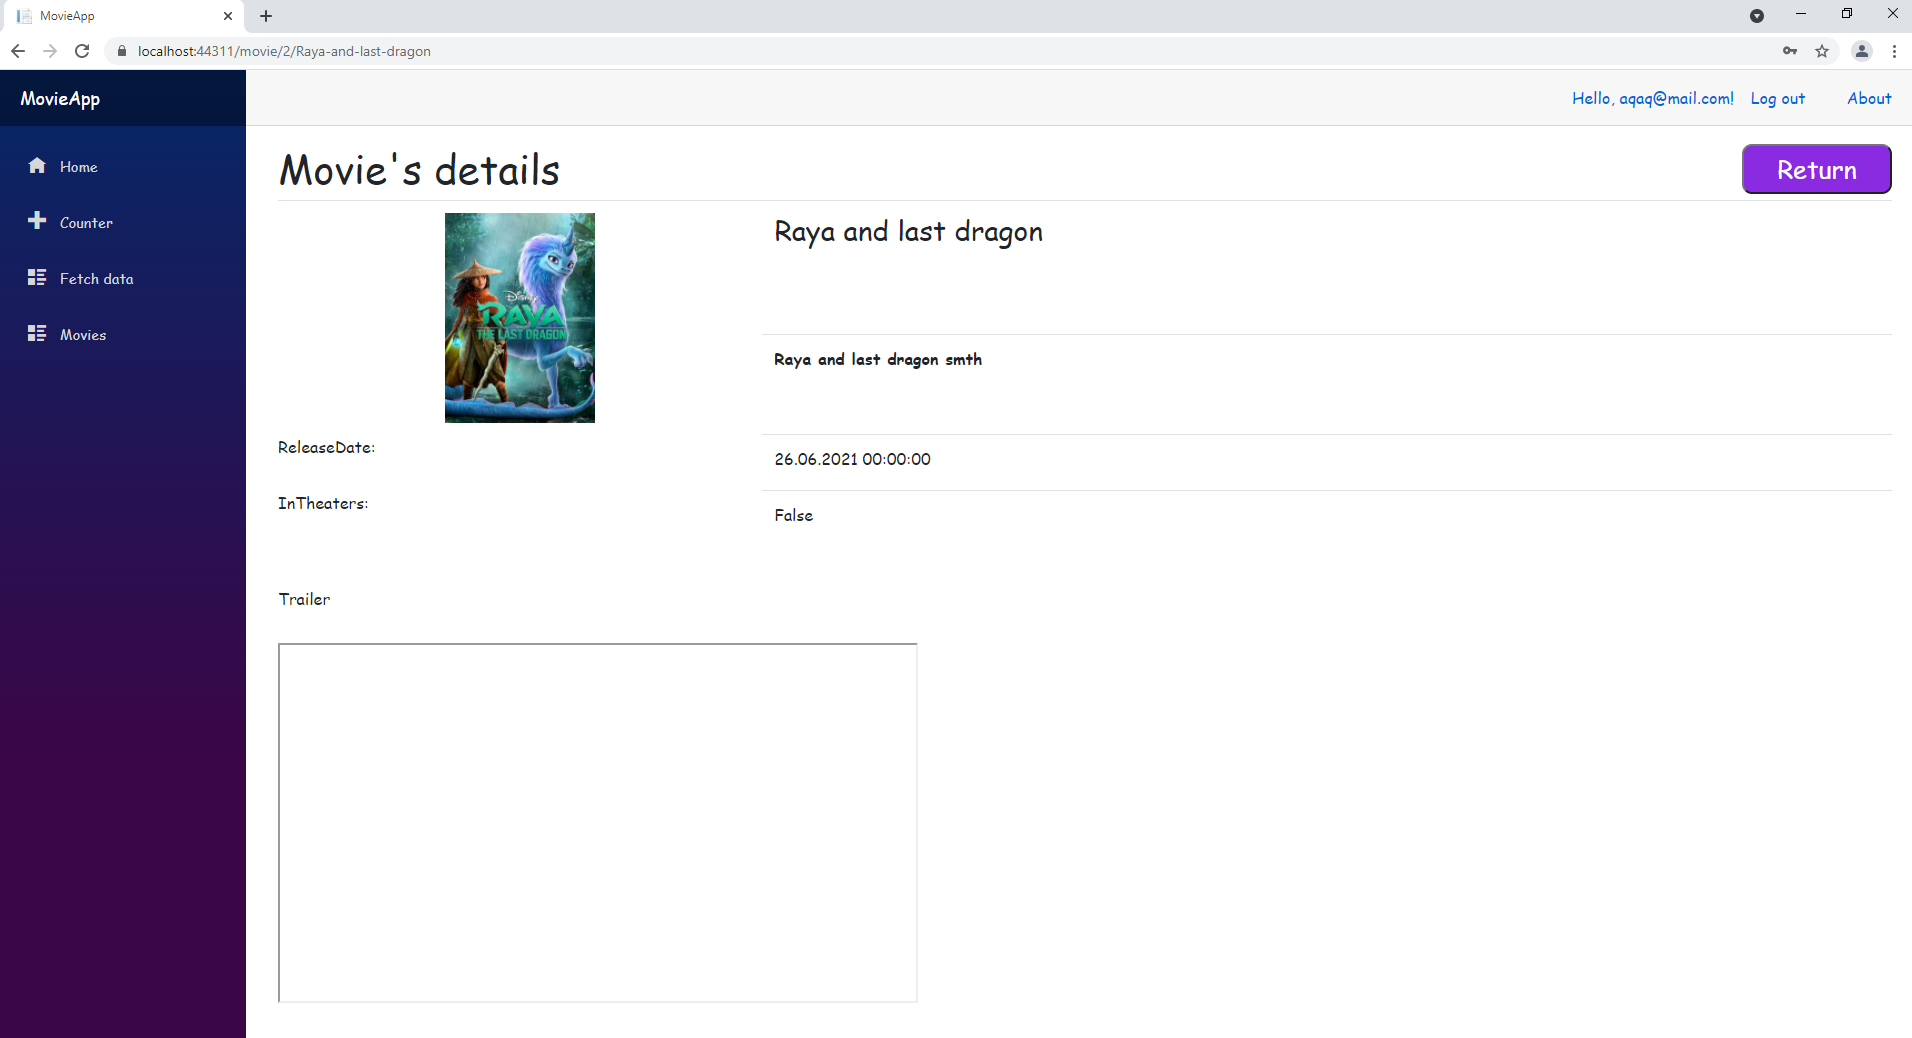Click the key icon in the address bar
The height and width of the screenshot is (1038, 1912).
click(x=1790, y=50)
